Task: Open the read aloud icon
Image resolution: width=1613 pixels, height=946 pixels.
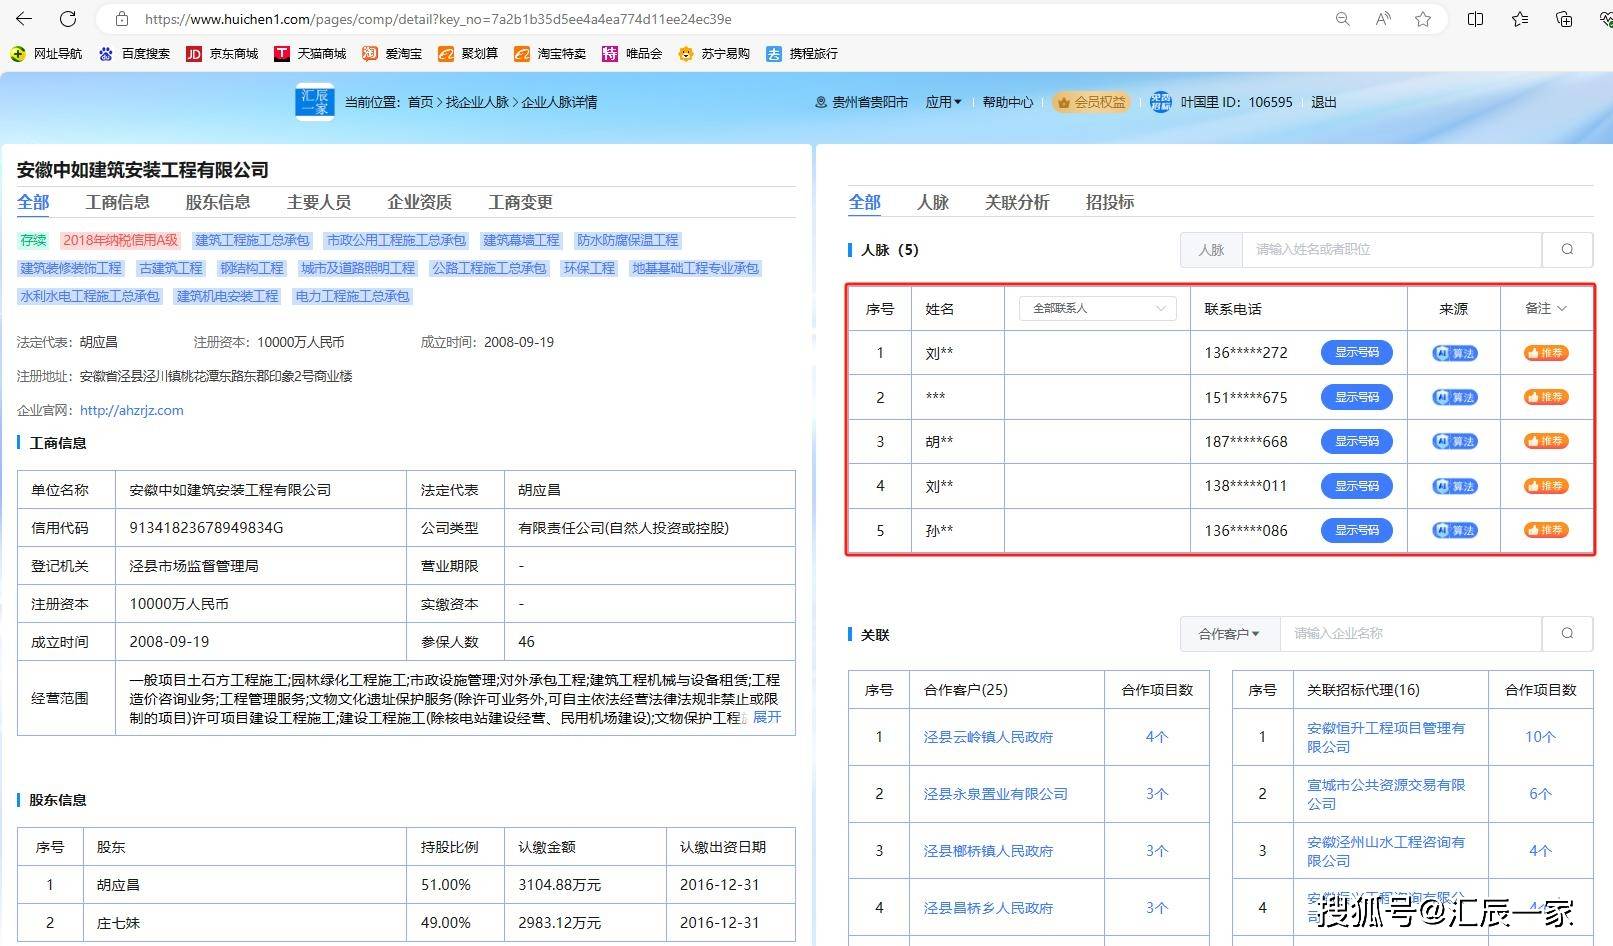Action: tap(1383, 19)
